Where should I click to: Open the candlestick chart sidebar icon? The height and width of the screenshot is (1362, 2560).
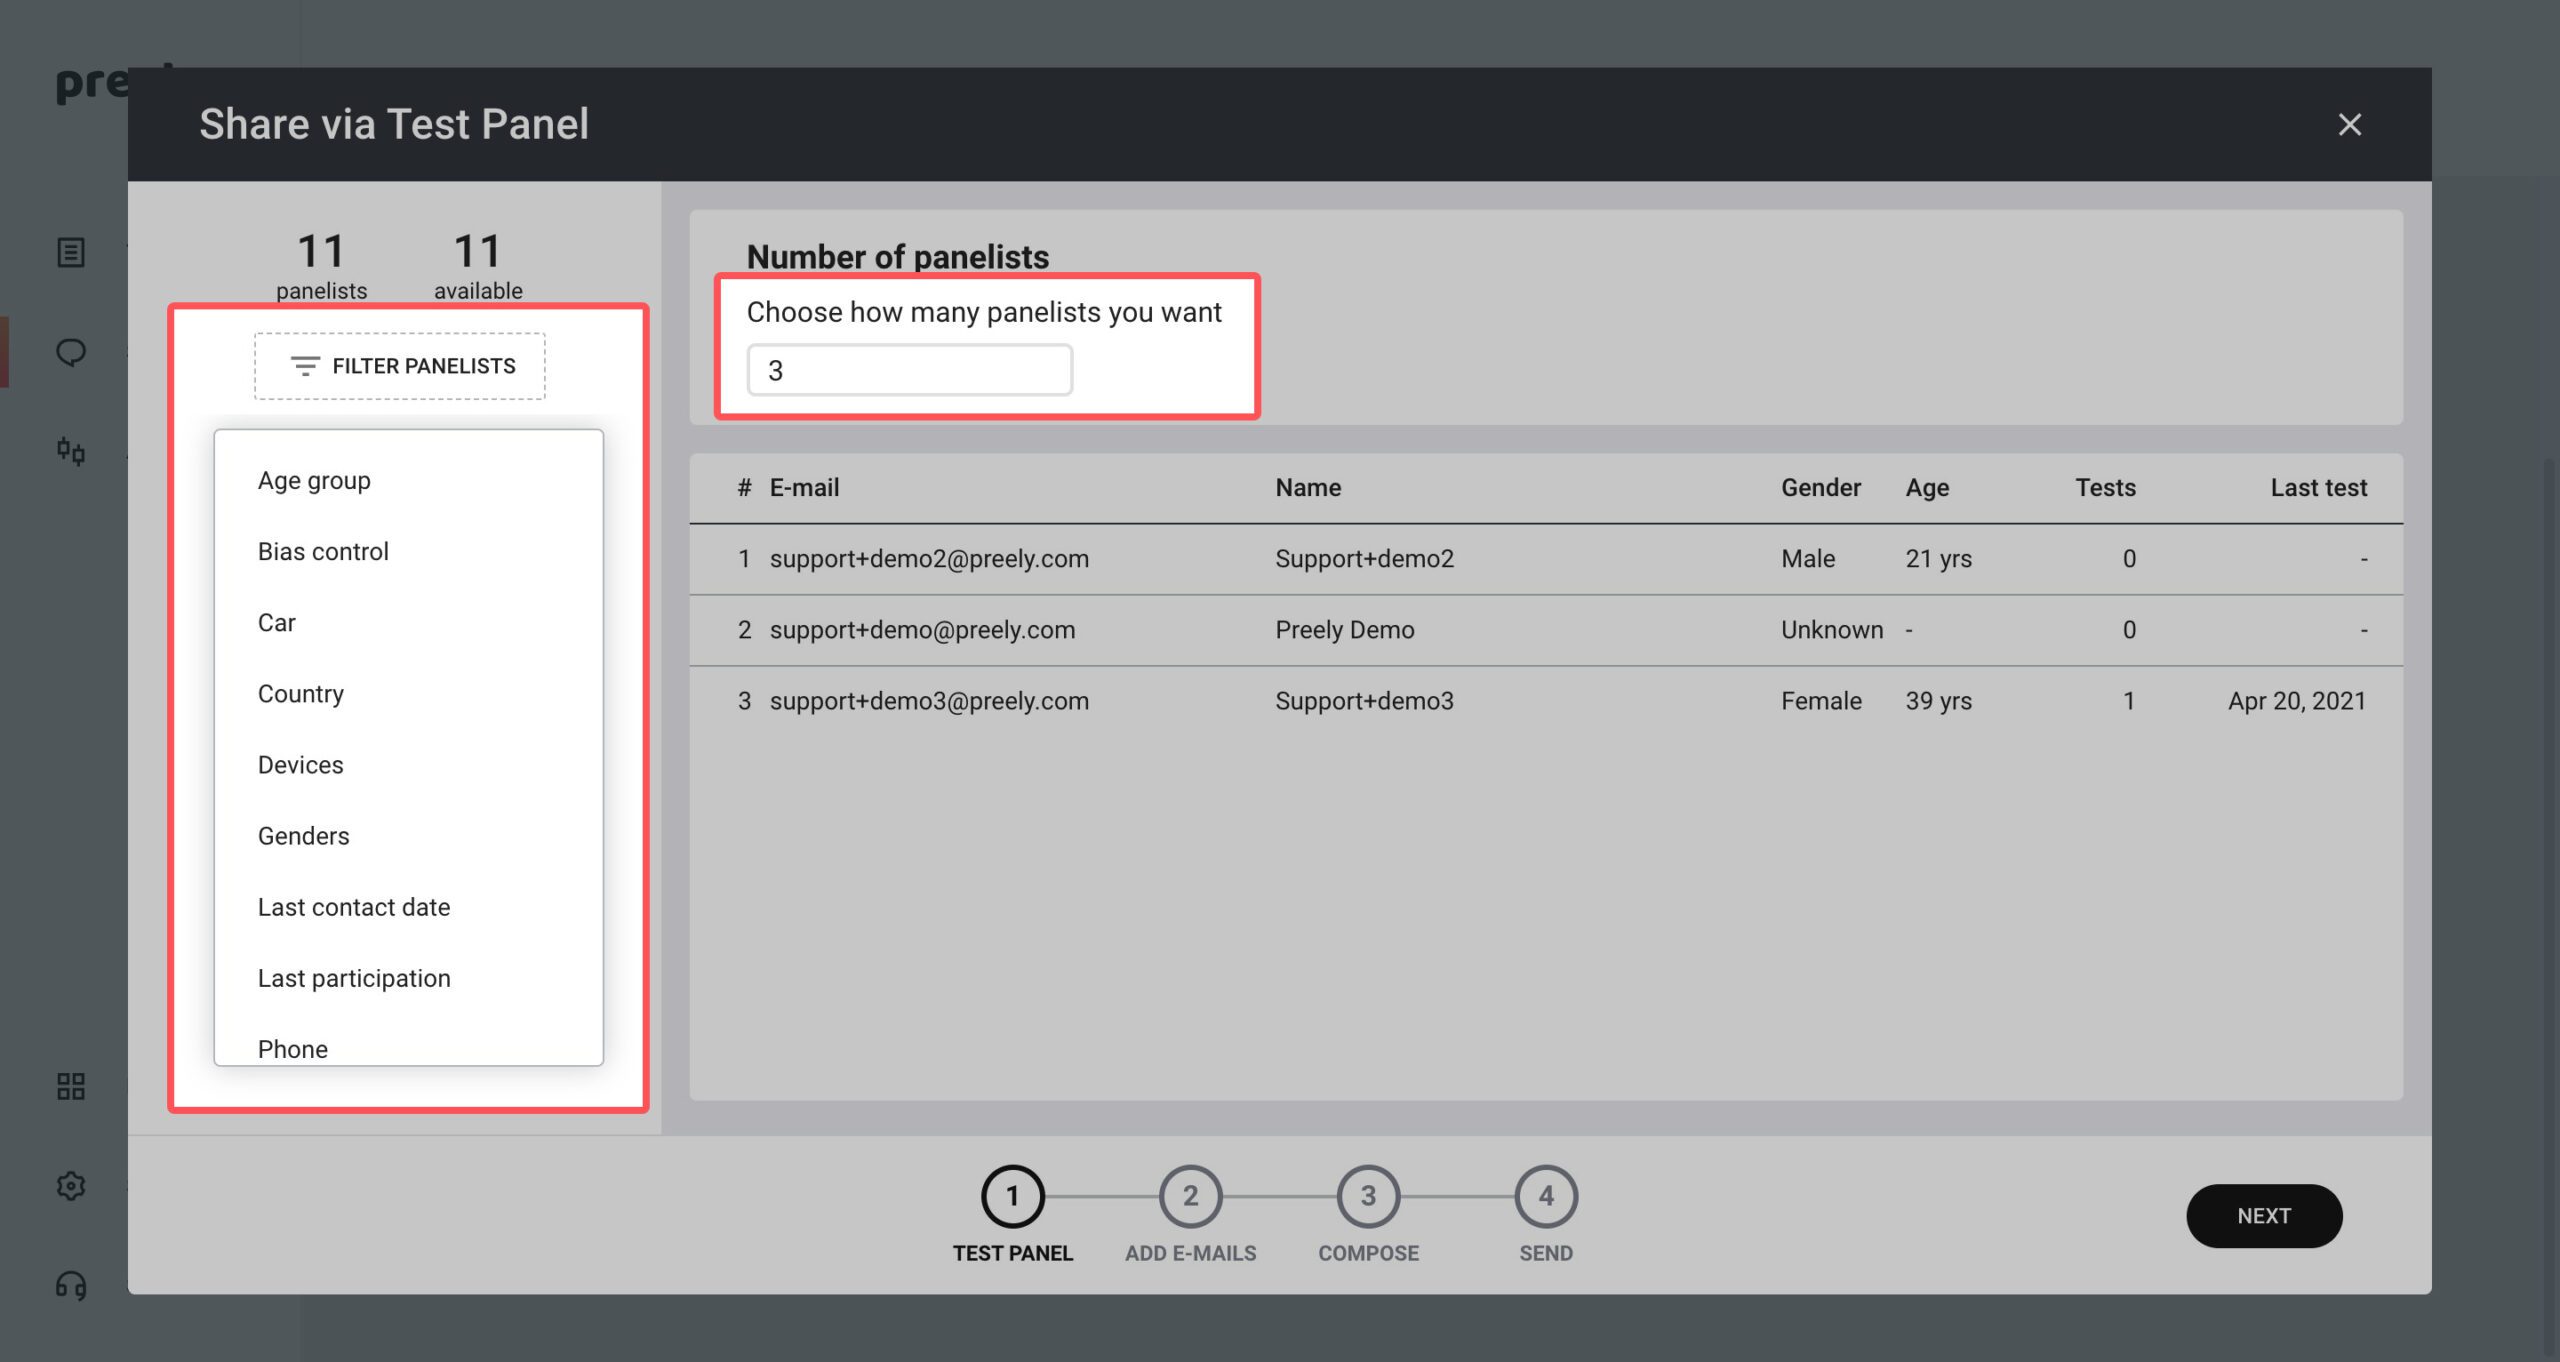click(71, 451)
